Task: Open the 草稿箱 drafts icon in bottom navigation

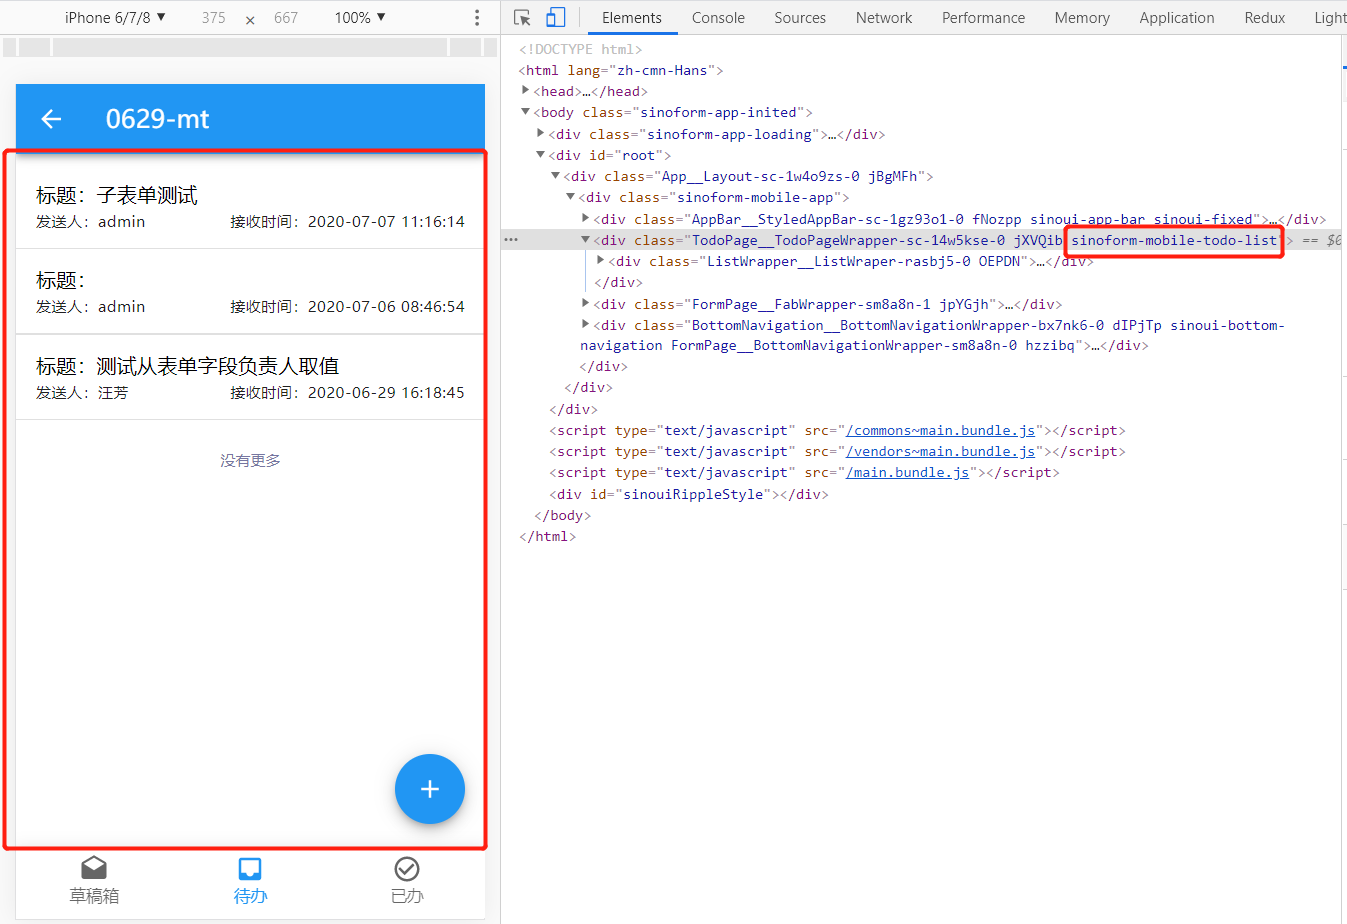Action: coord(94,868)
